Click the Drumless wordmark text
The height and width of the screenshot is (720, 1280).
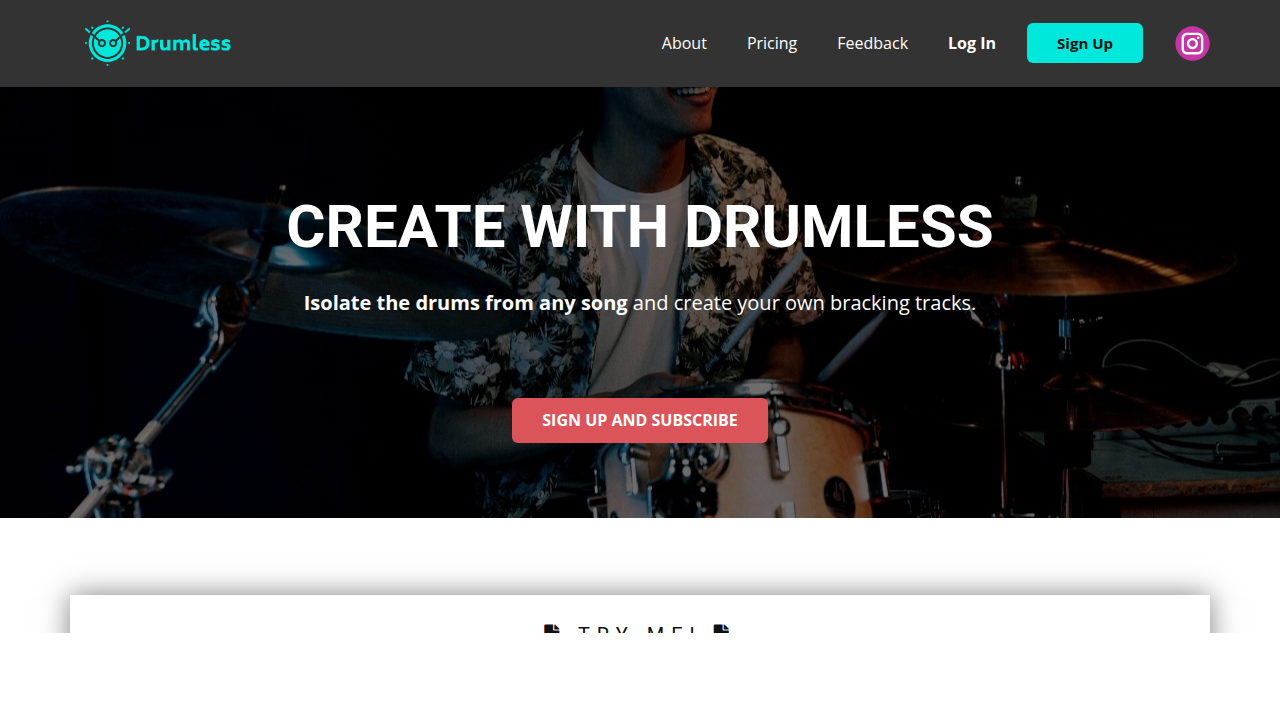[183, 43]
